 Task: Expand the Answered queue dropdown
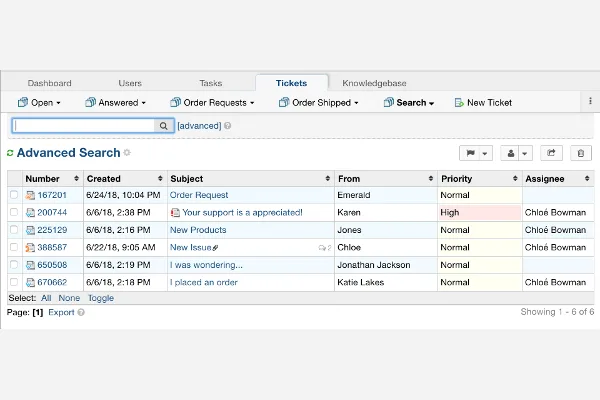[143, 103]
